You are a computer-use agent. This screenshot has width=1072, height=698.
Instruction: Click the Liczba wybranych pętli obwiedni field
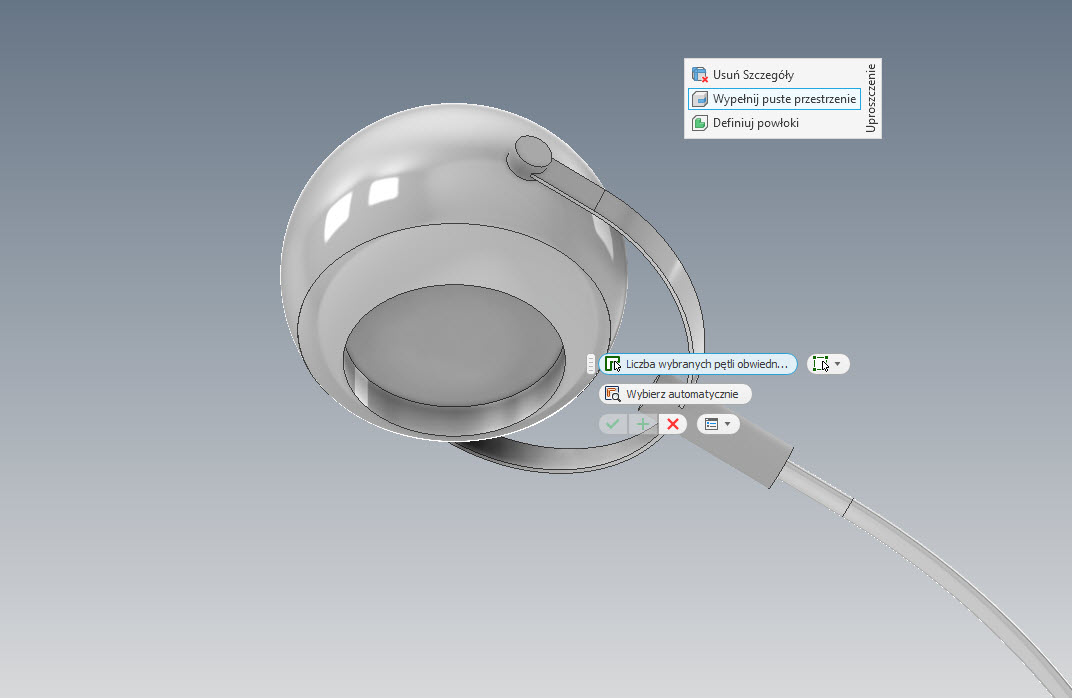point(707,364)
